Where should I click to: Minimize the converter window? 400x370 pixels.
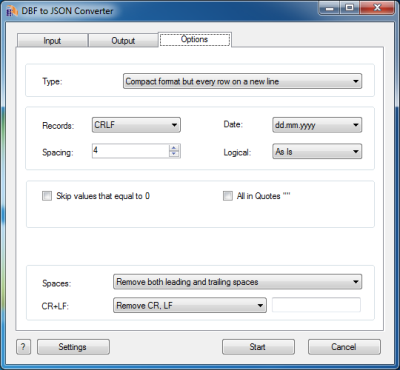pyautogui.click(x=329, y=8)
